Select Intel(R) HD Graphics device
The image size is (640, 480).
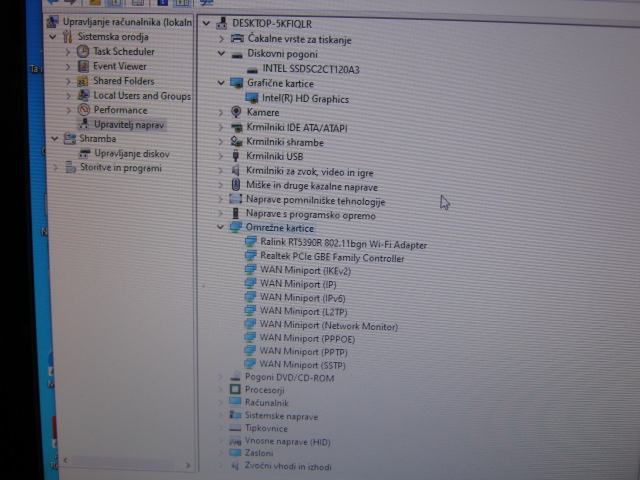305,99
